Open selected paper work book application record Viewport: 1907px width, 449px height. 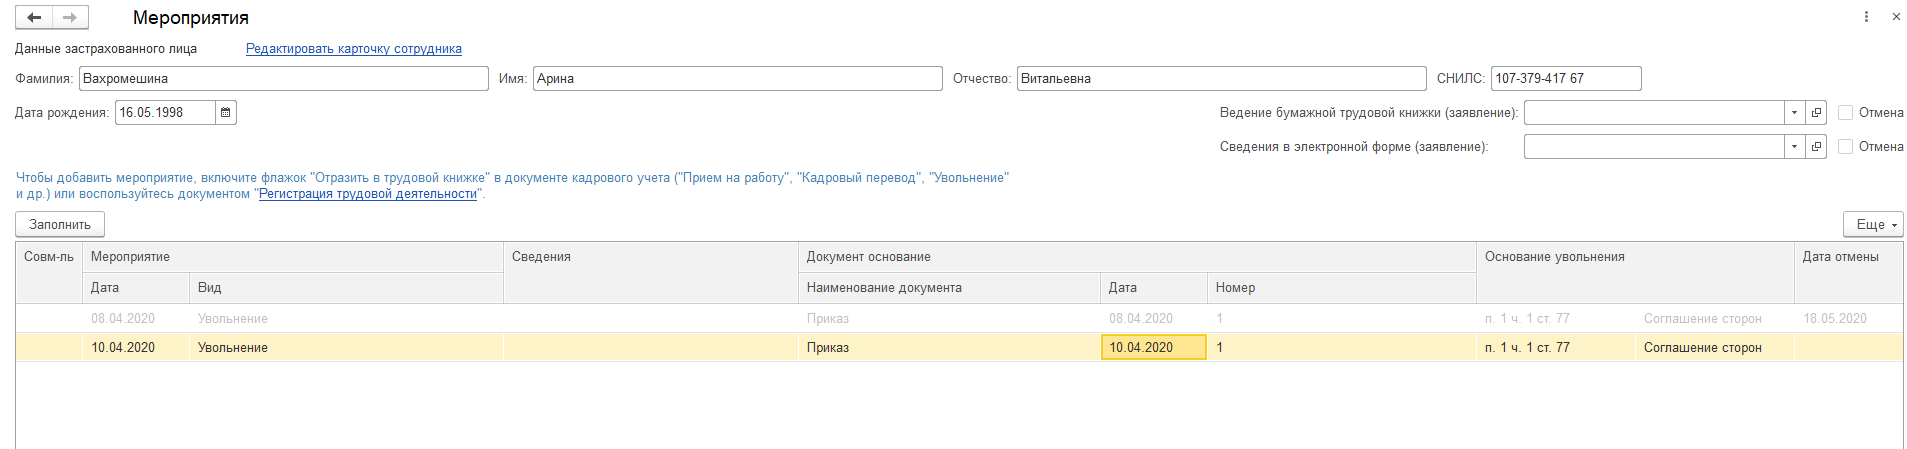point(1817,113)
